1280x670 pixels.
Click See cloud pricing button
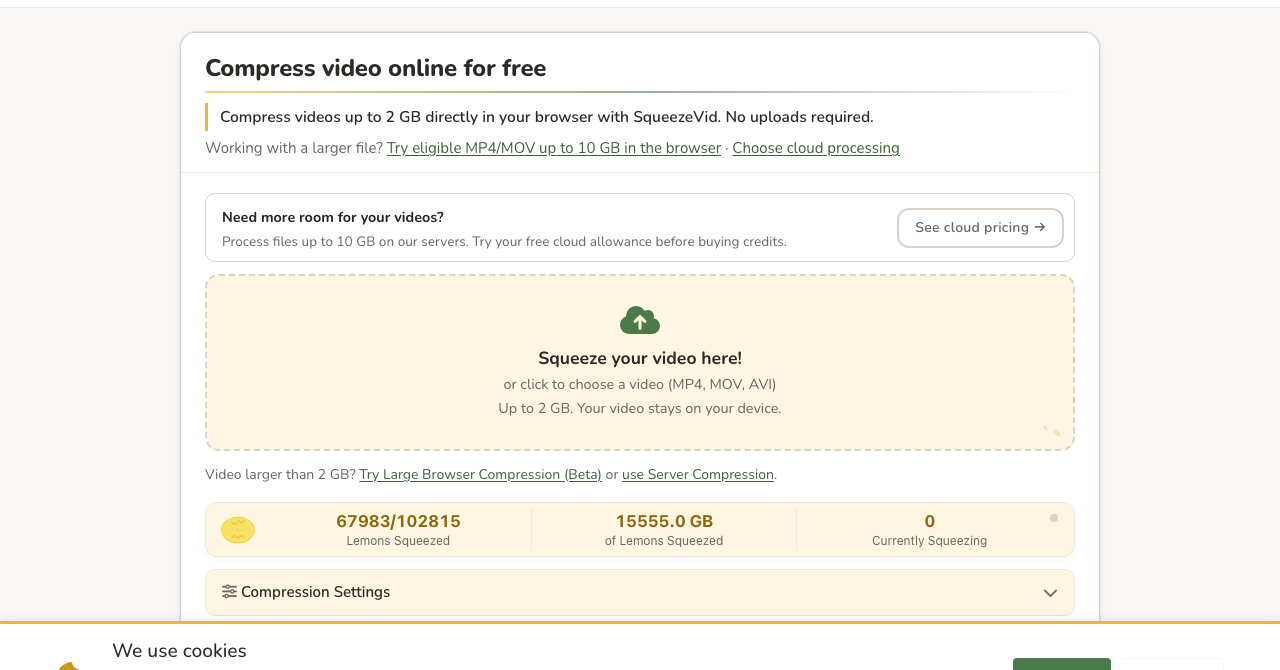(980, 228)
